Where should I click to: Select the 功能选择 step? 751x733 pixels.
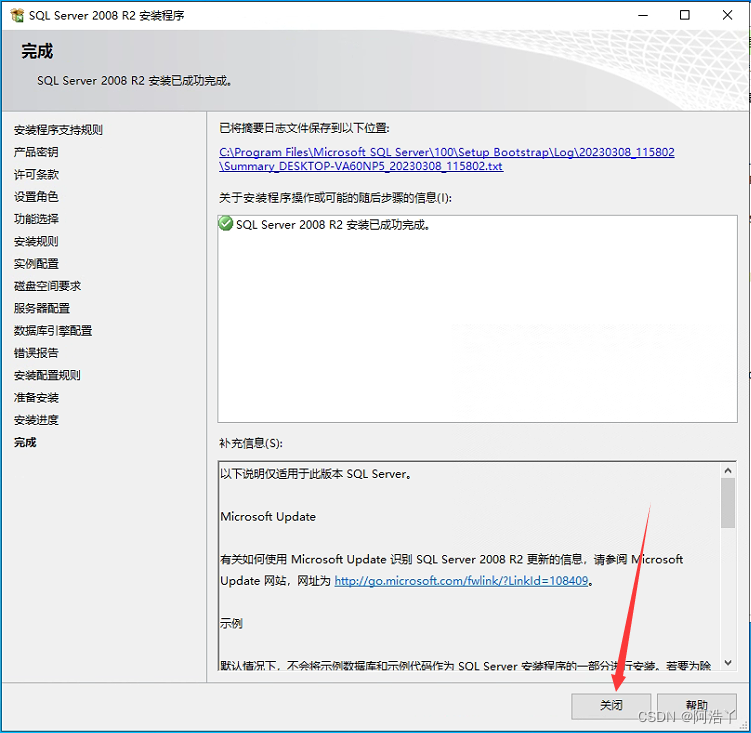[x=36, y=219]
